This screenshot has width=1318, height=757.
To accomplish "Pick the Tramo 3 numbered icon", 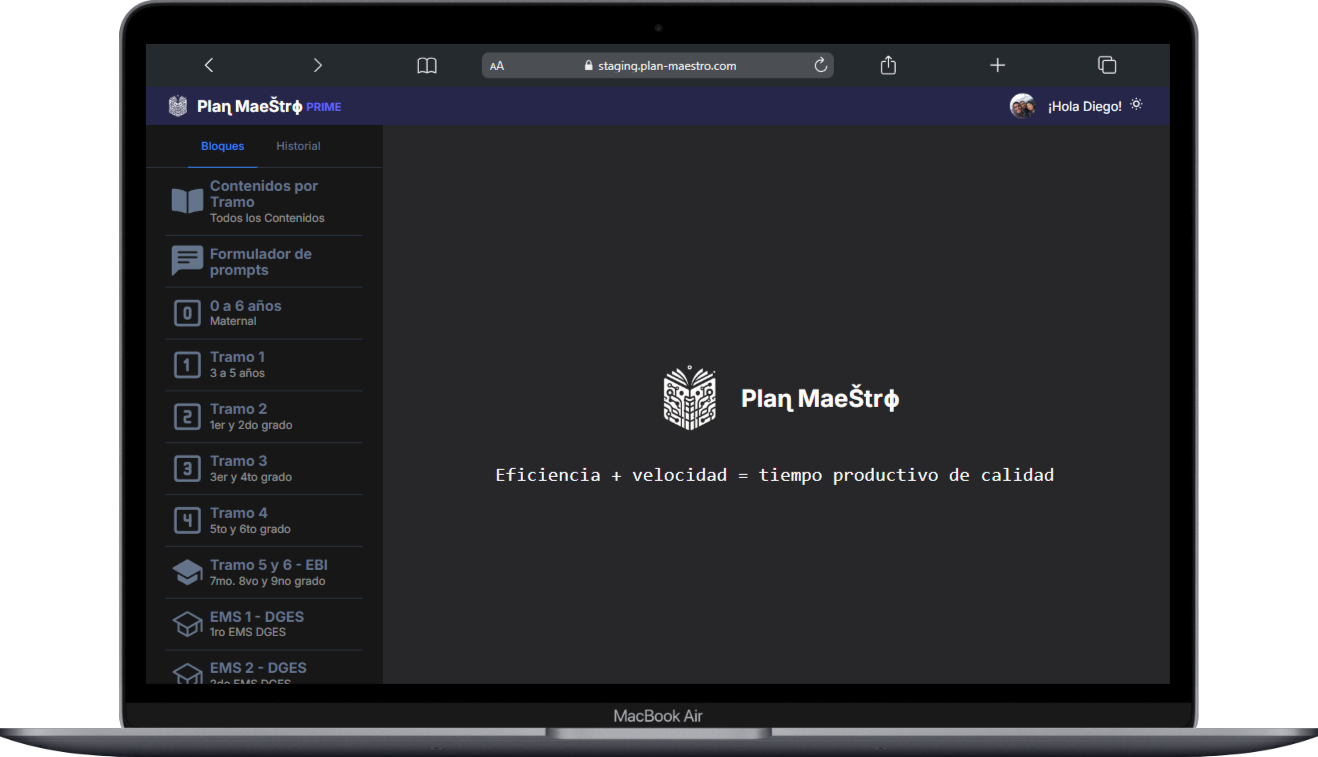I will 186,468.
